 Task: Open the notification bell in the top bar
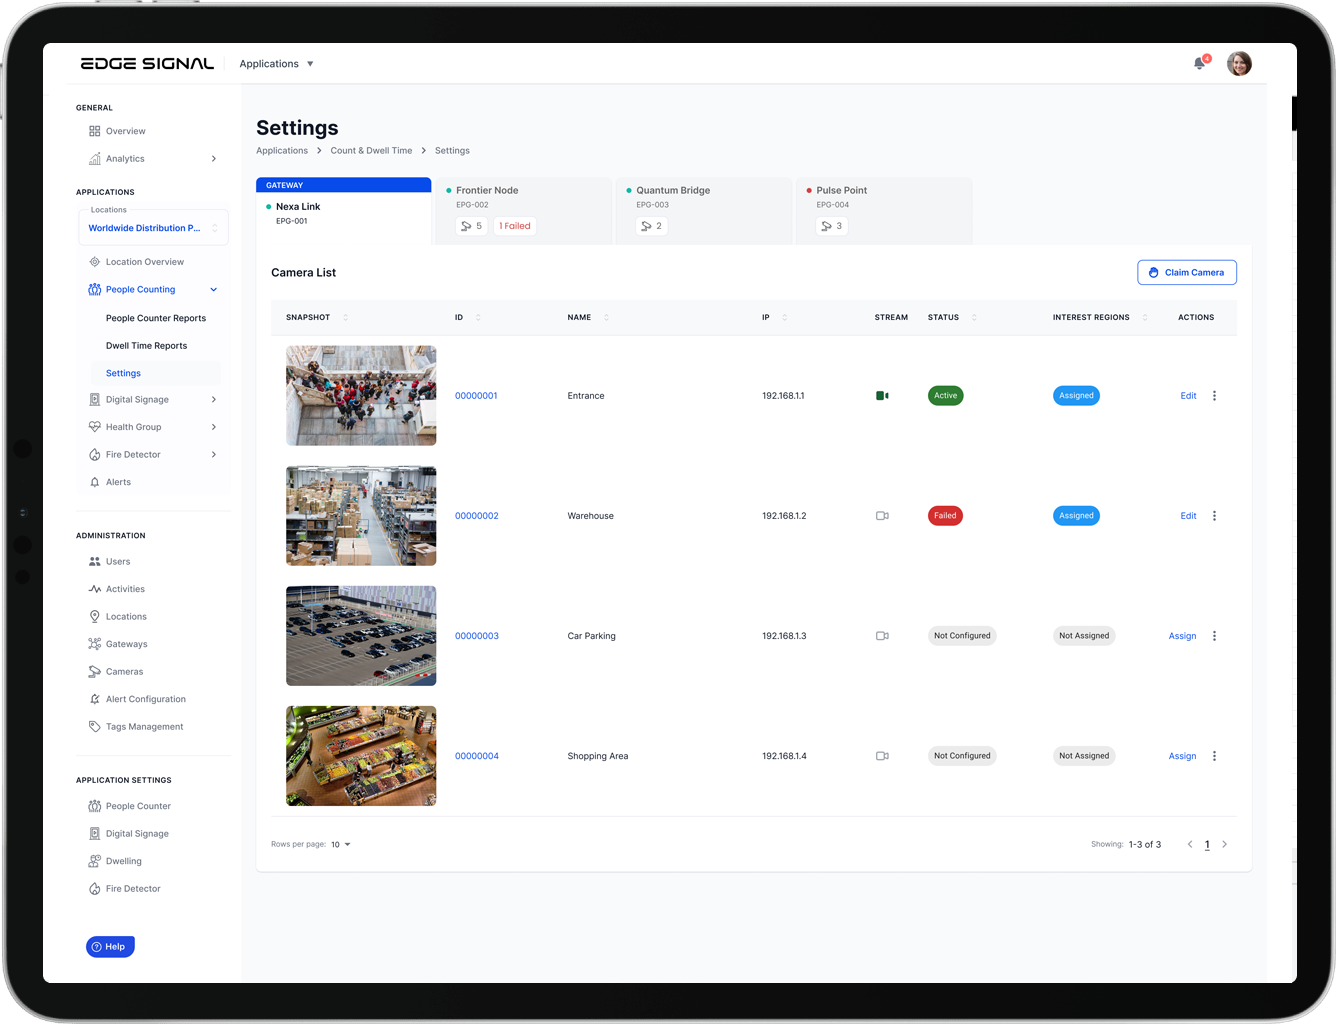pyautogui.click(x=1198, y=62)
